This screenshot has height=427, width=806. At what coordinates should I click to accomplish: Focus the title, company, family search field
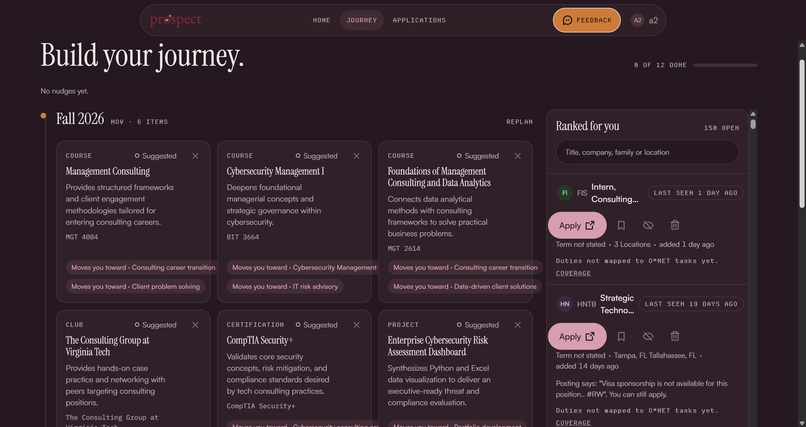[x=647, y=152]
